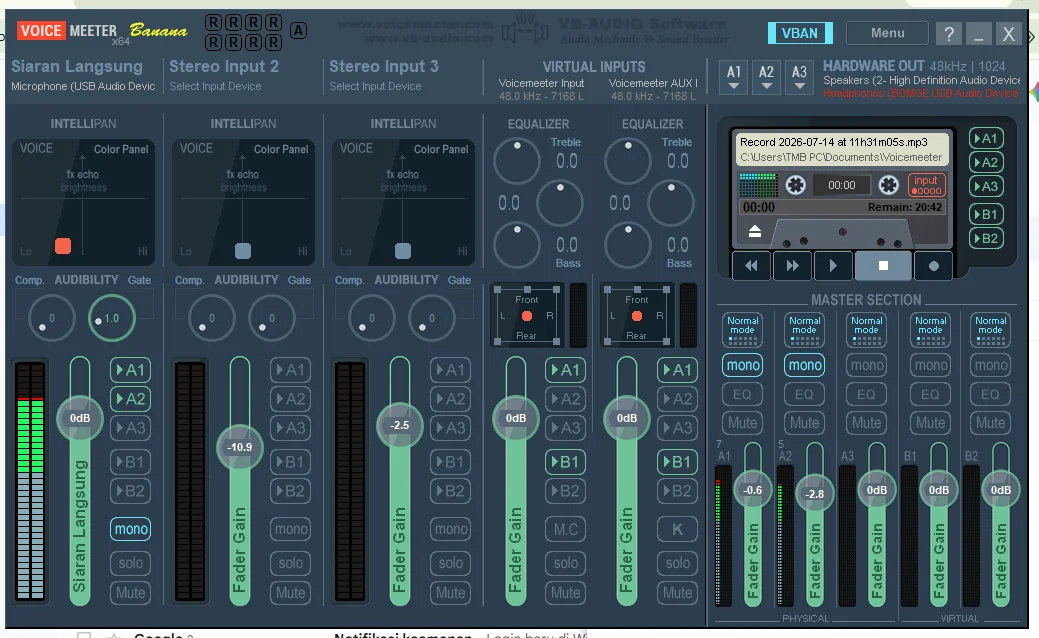Click the recorder input source indicator

(x=926, y=185)
